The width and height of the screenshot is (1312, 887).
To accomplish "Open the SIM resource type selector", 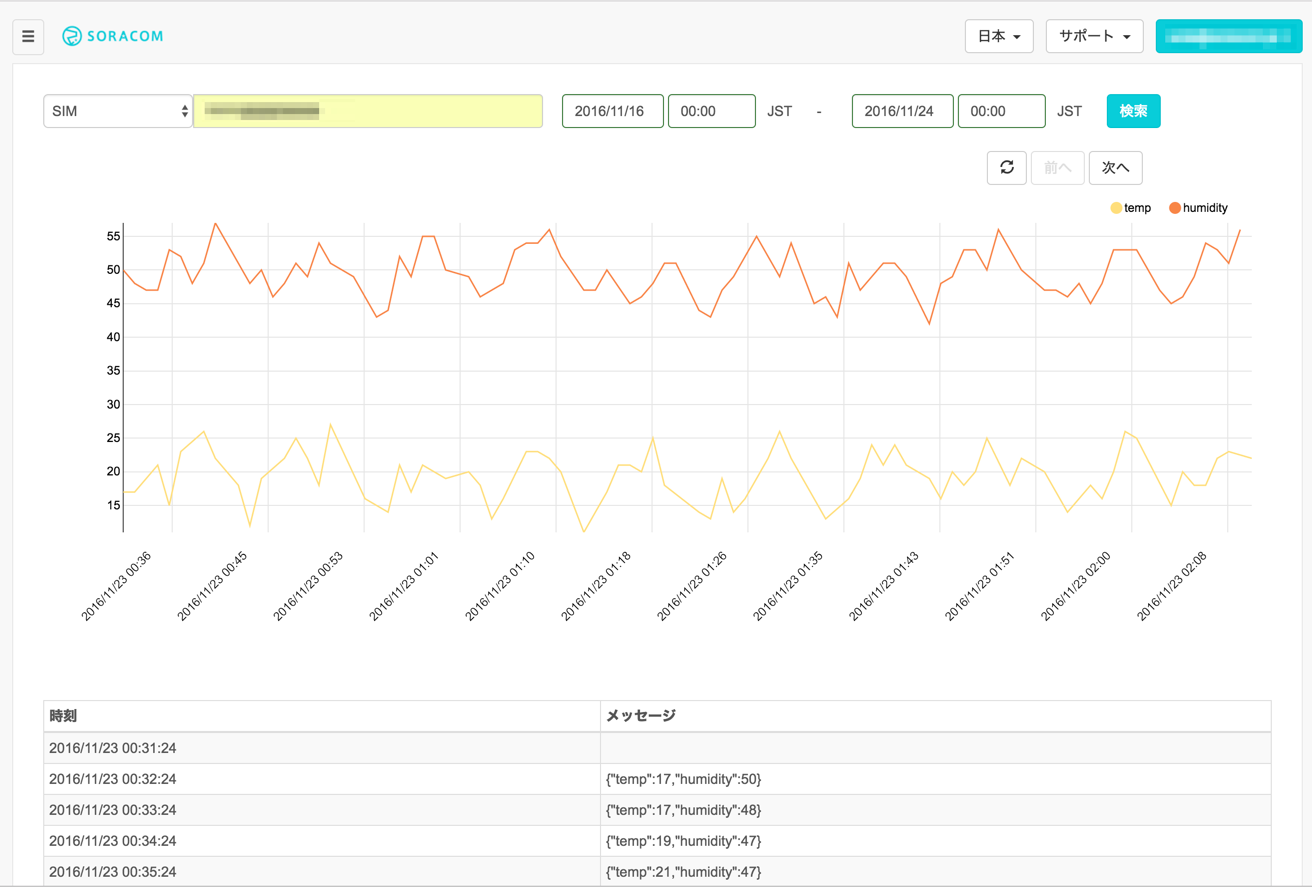I will pyautogui.click(x=118, y=111).
